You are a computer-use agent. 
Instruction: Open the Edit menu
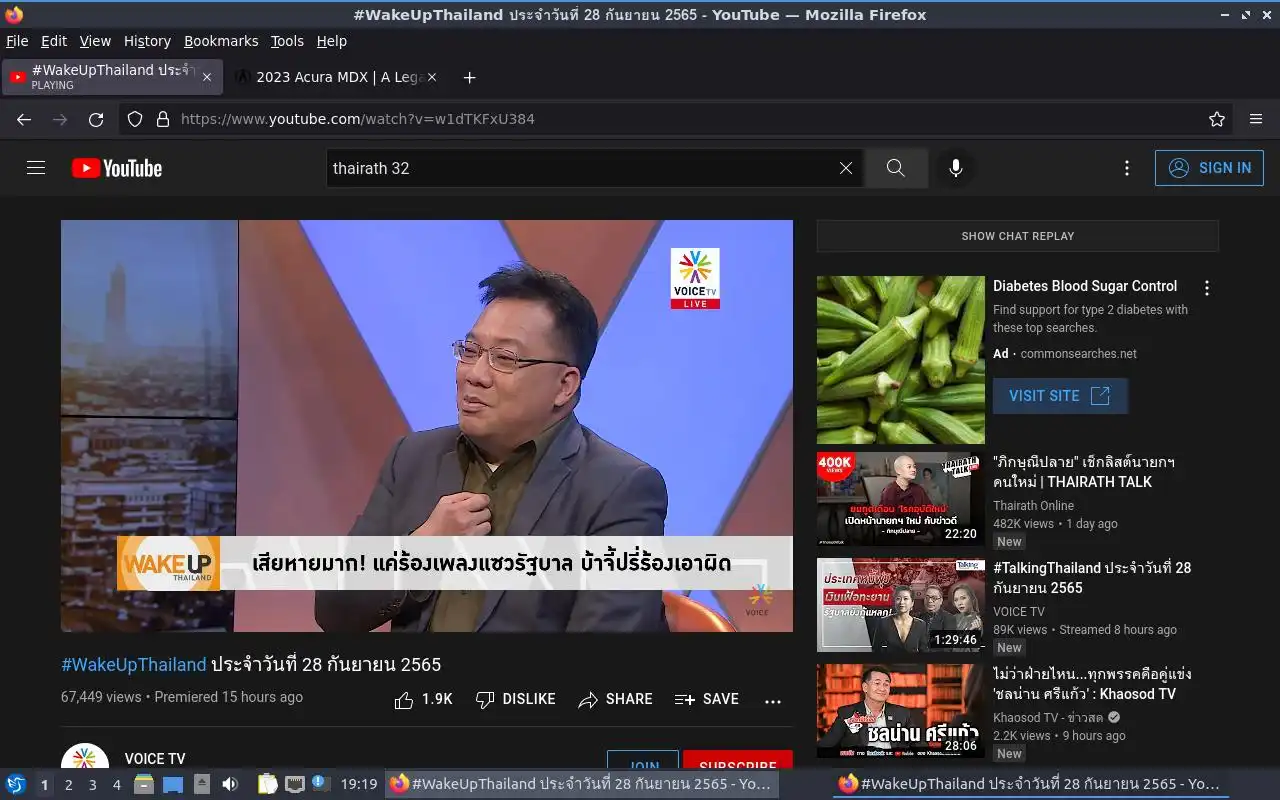click(54, 41)
